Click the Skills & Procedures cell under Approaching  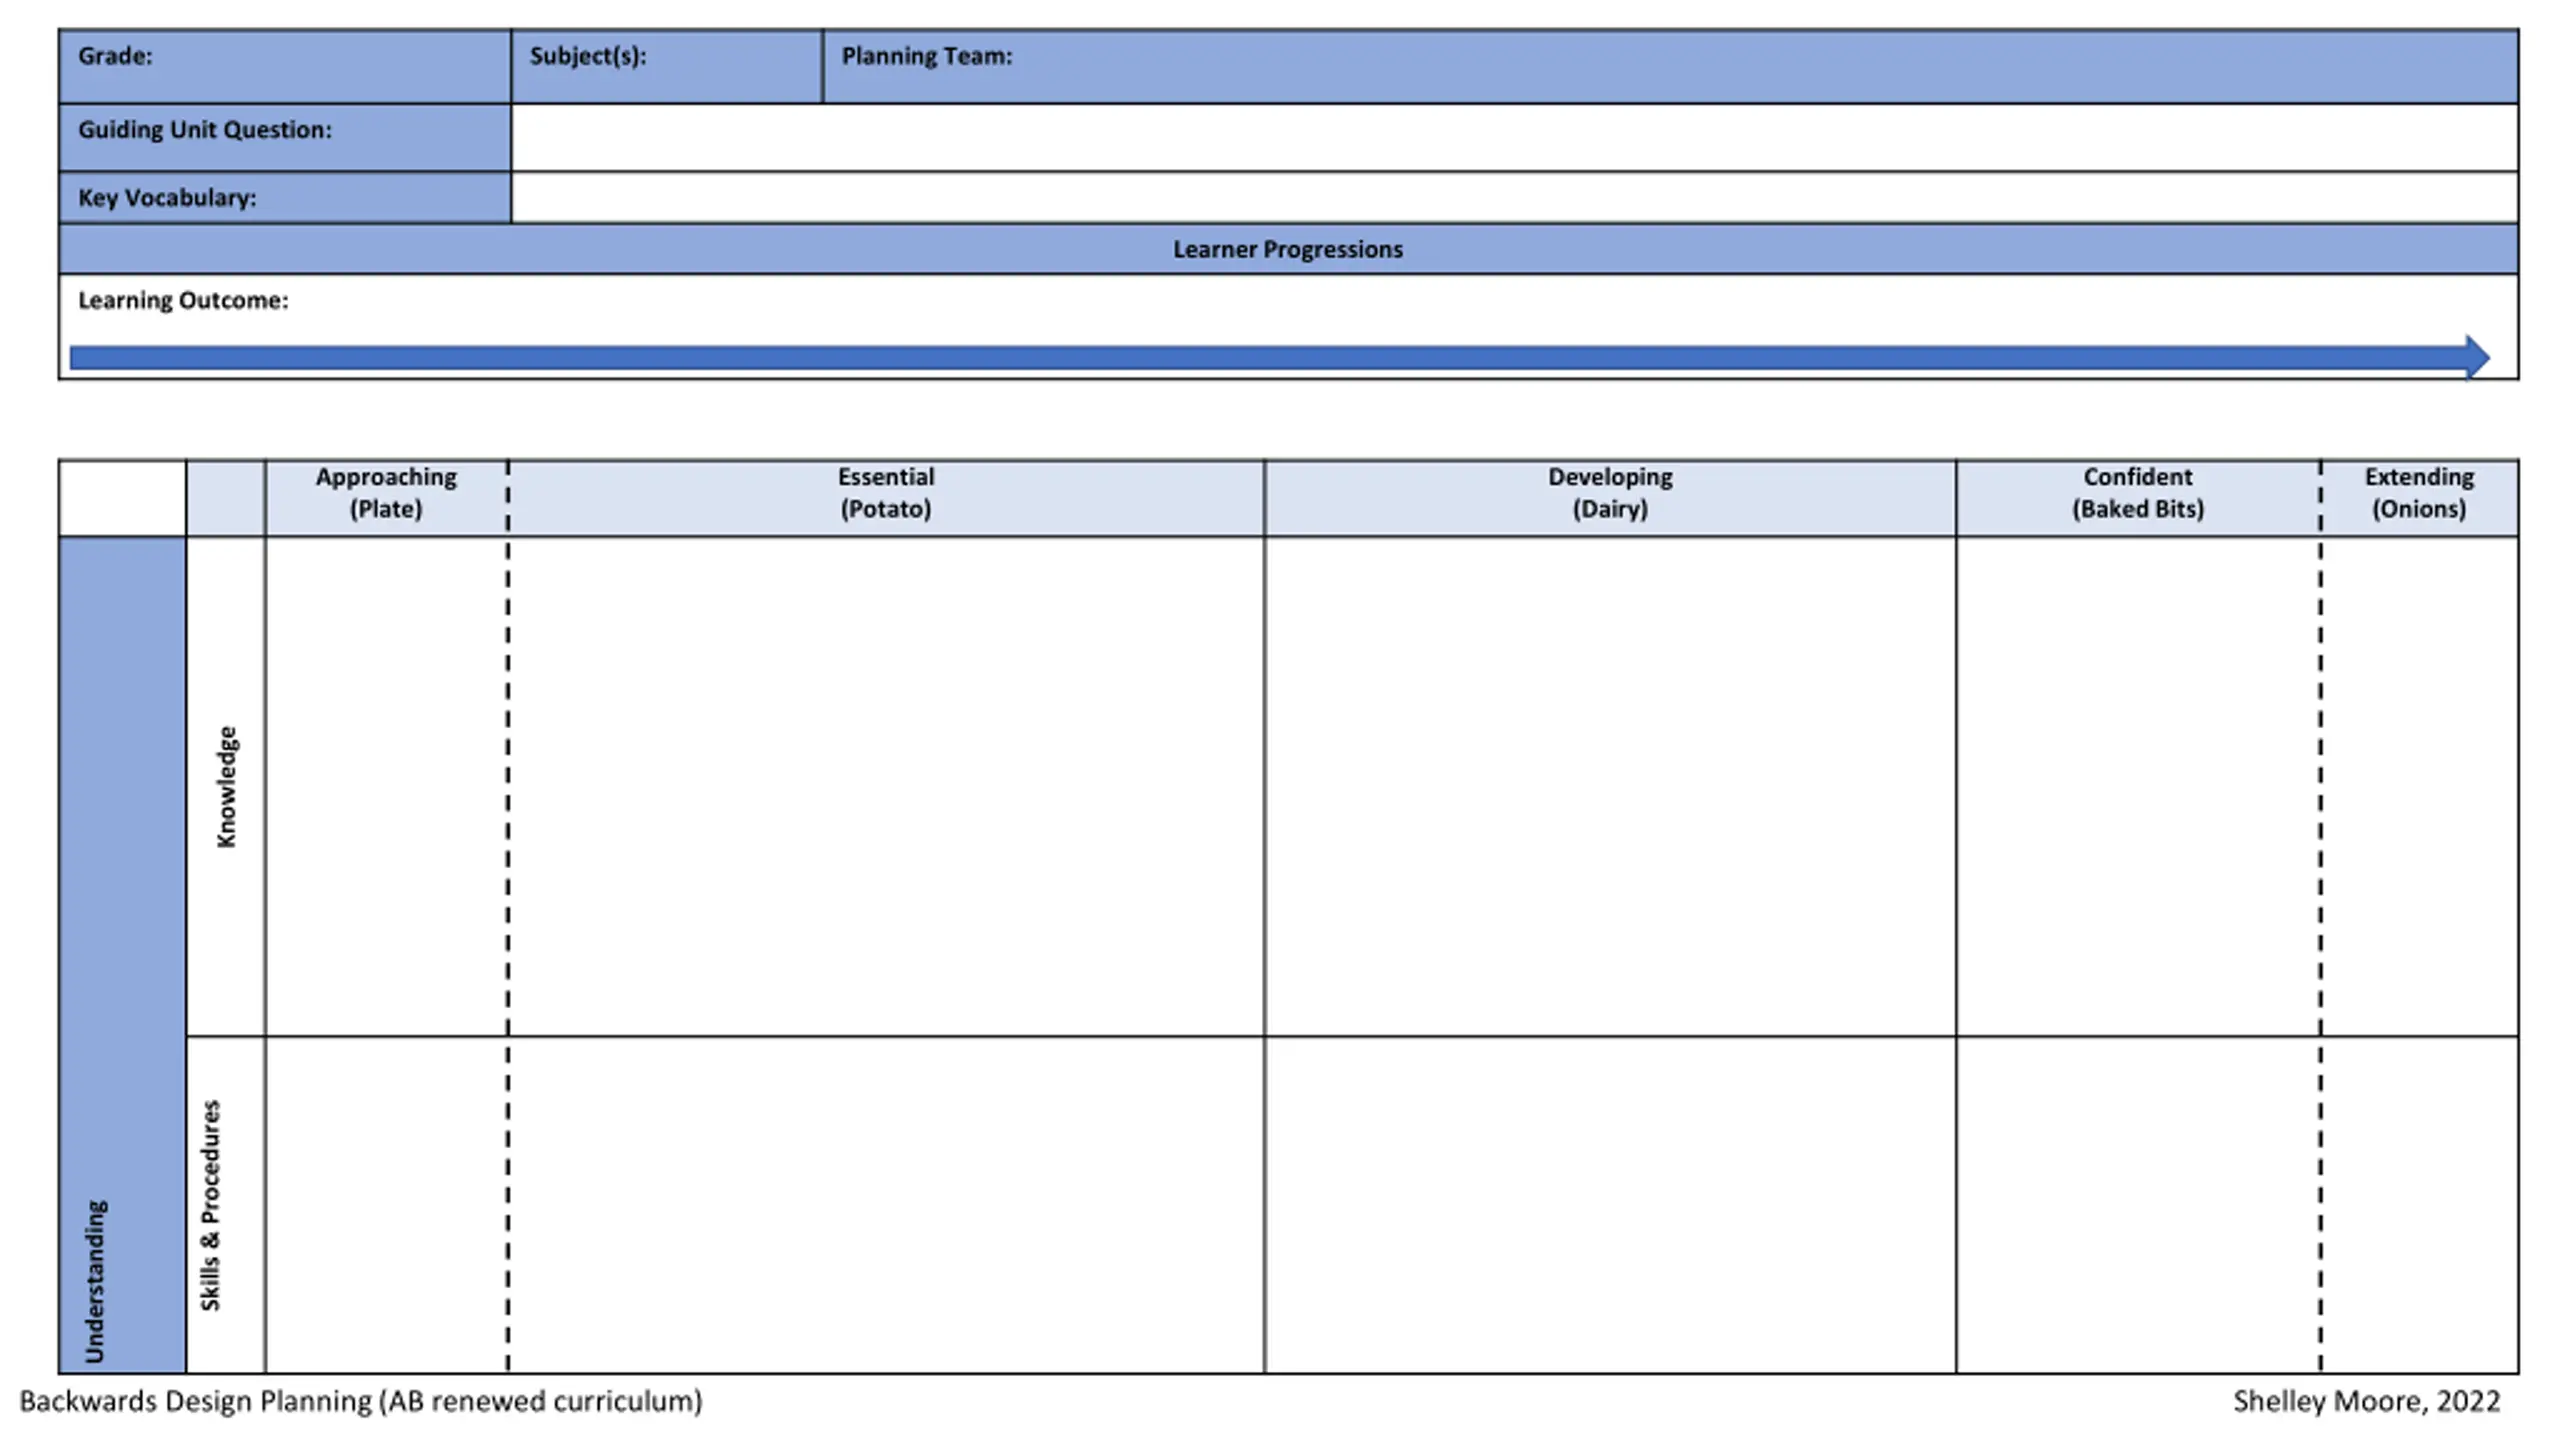pos(386,1205)
